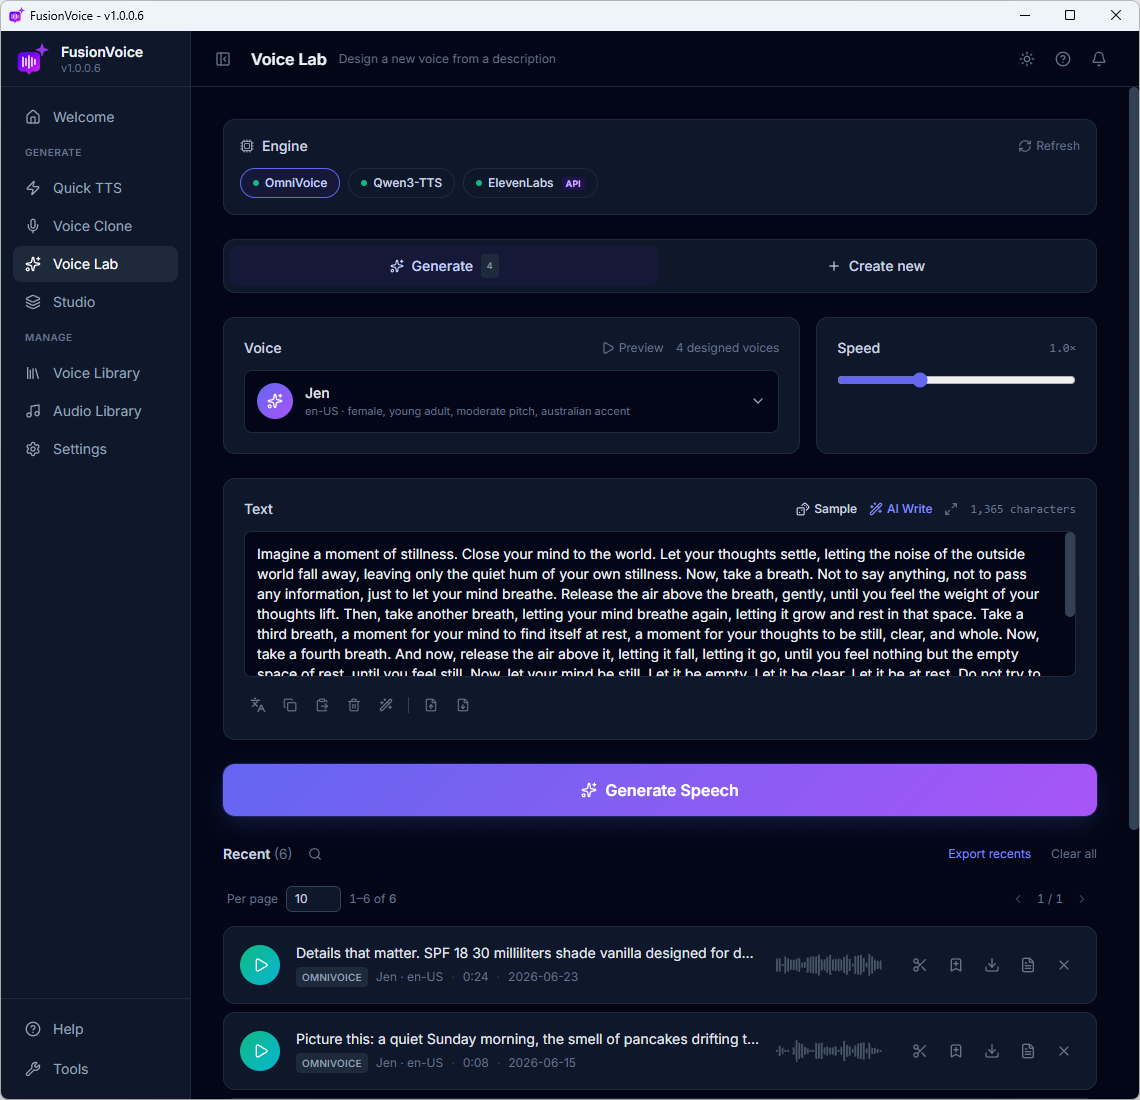Open the Jen voice dropdown
This screenshot has height=1100, width=1140.
pyautogui.click(x=511, y=401)
